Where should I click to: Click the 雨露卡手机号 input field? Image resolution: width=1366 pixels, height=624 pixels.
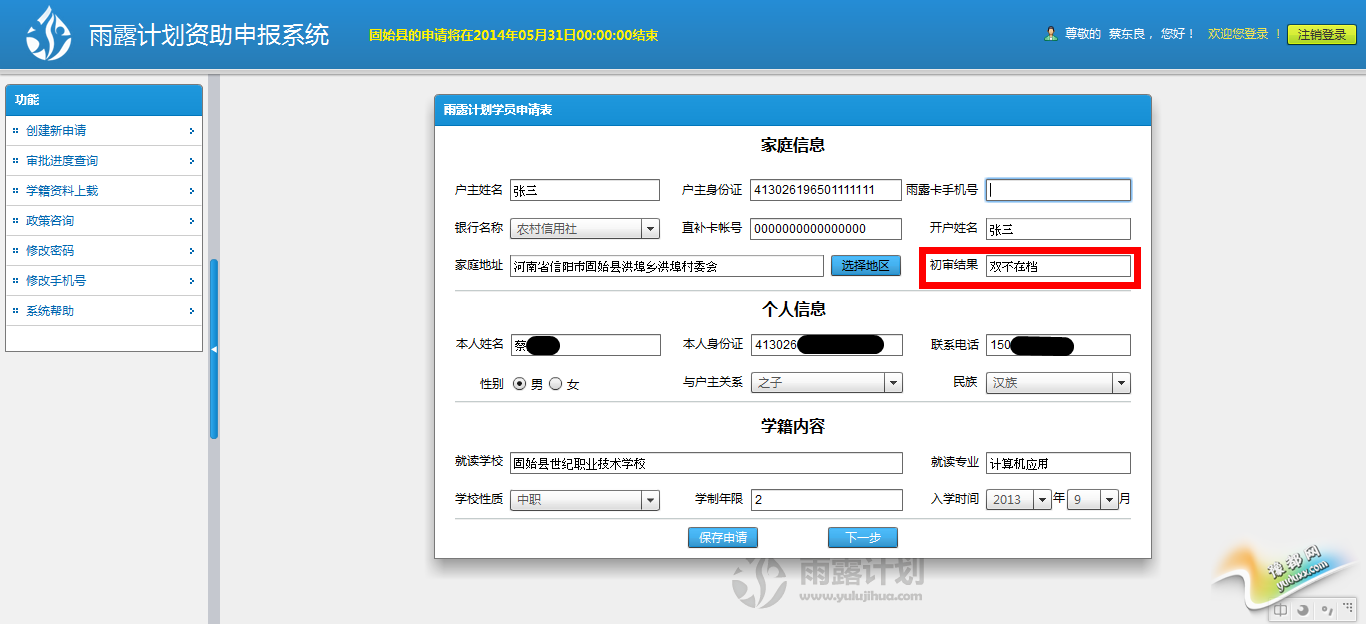[1058, 190]
